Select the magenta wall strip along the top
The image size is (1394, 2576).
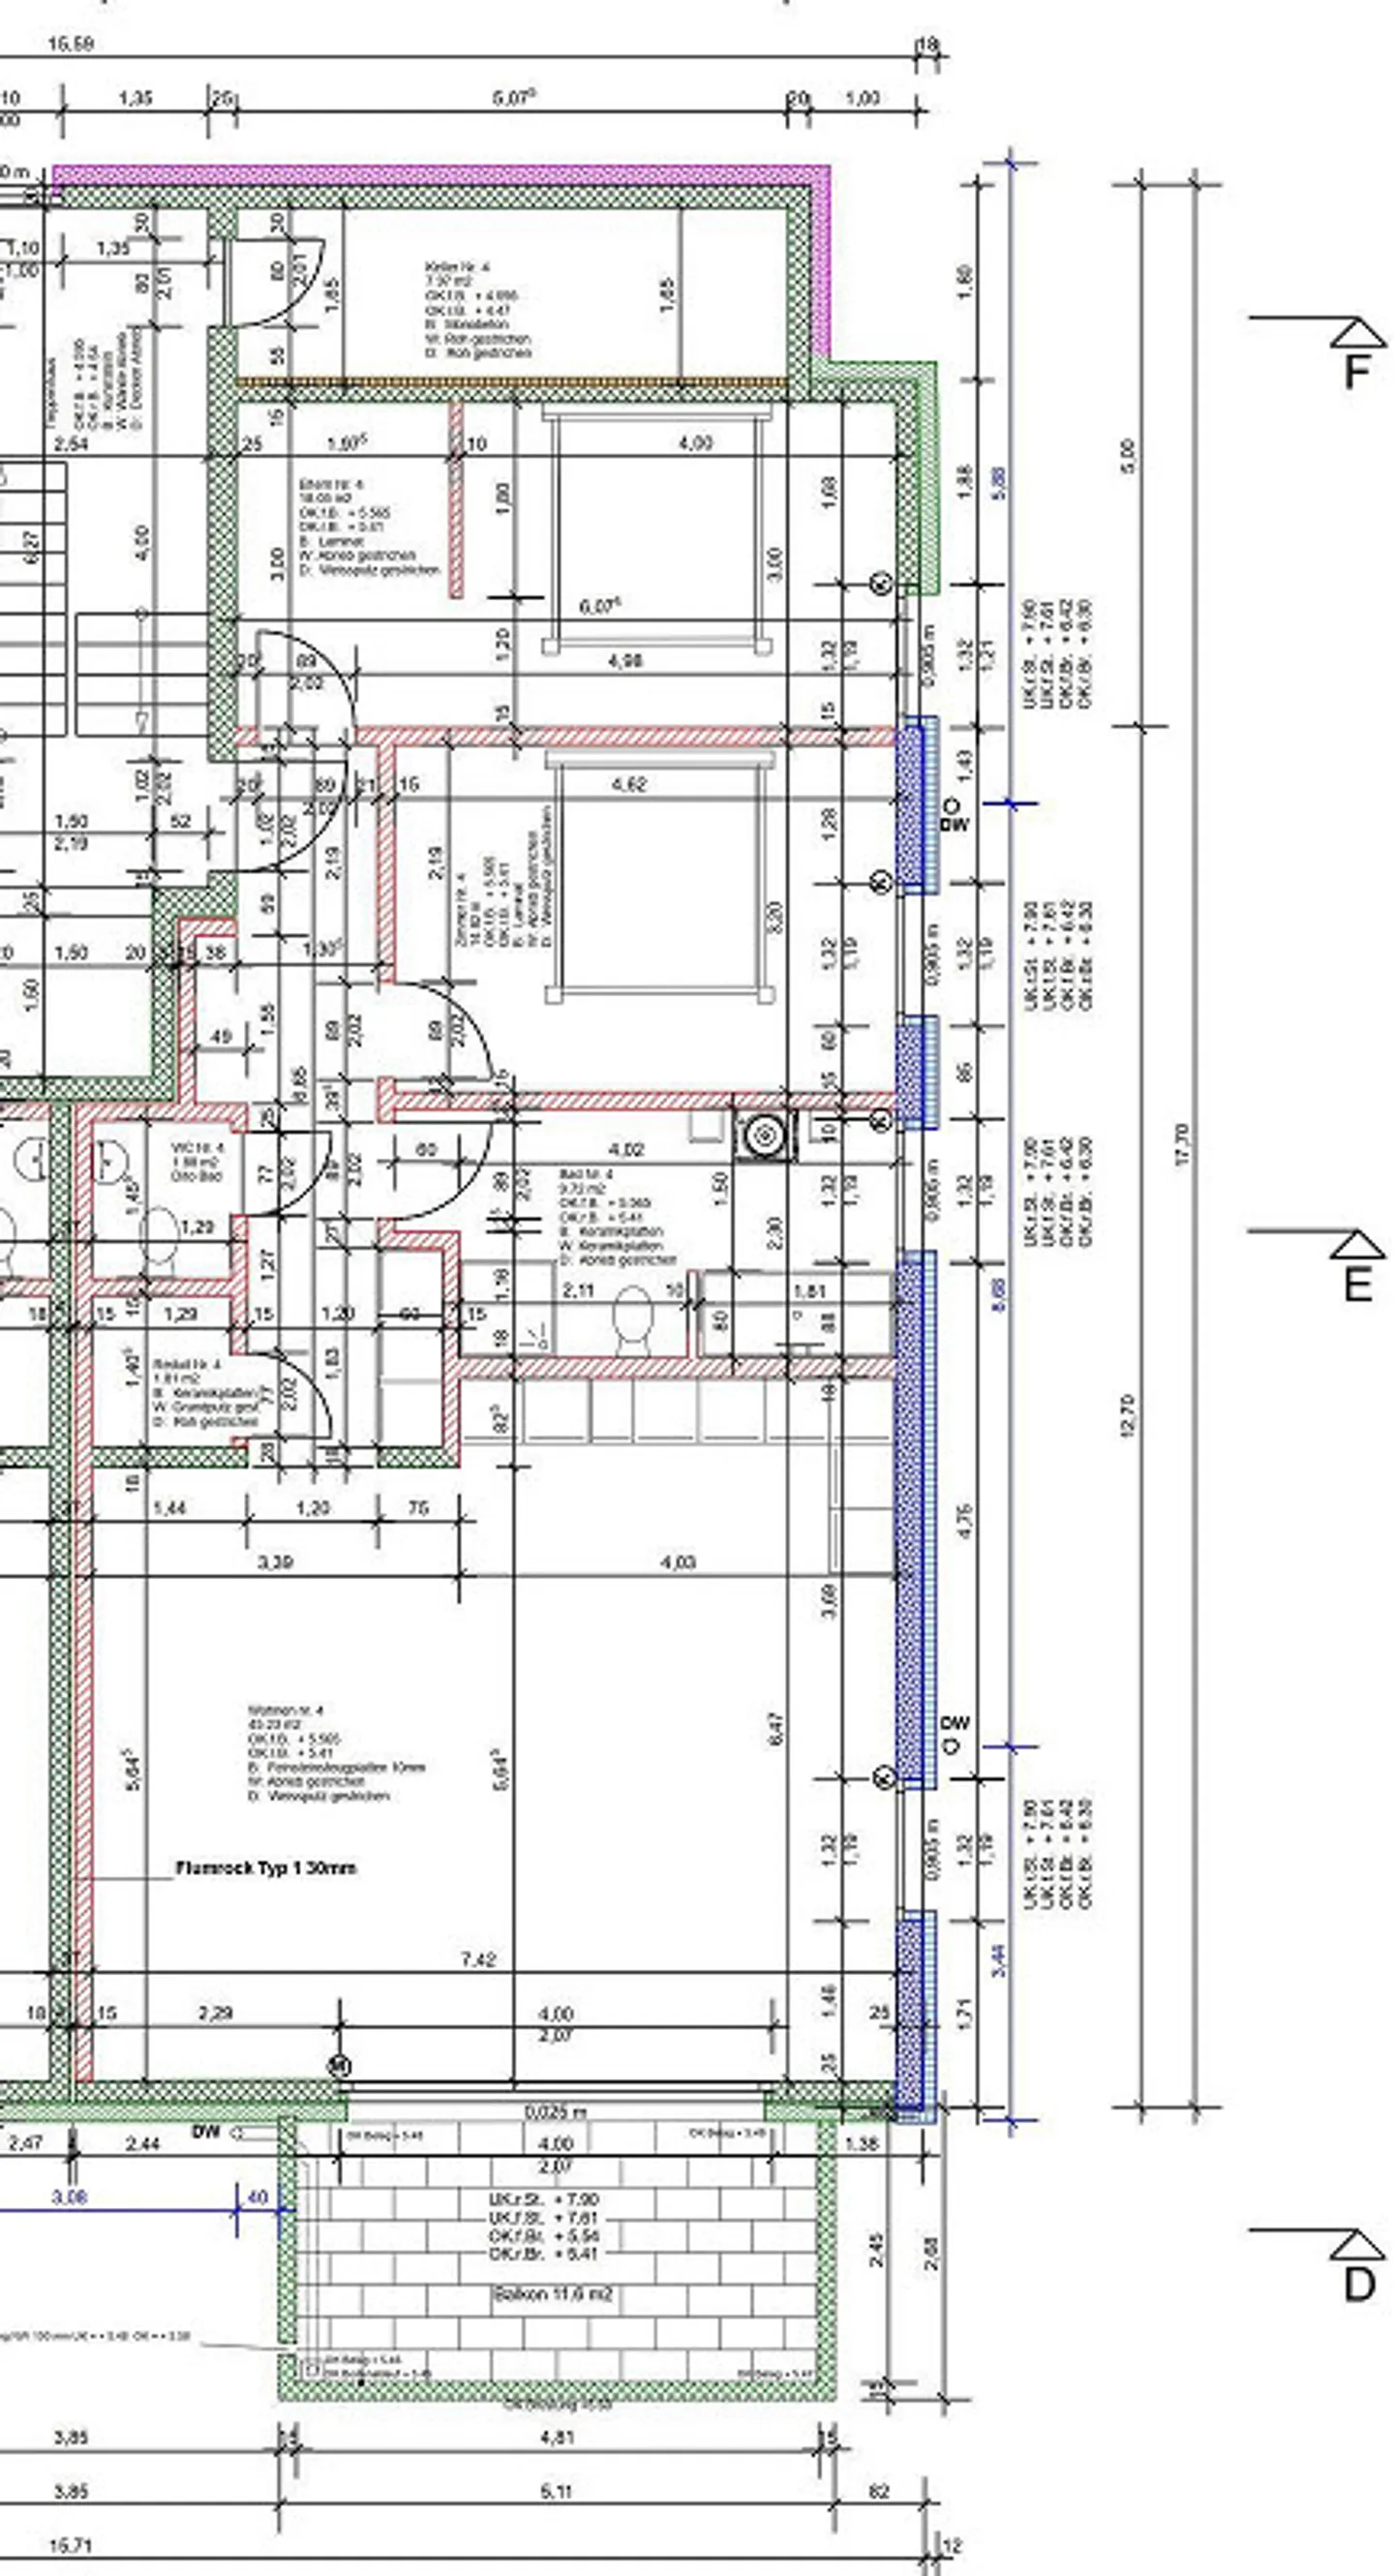pos(440,174)
